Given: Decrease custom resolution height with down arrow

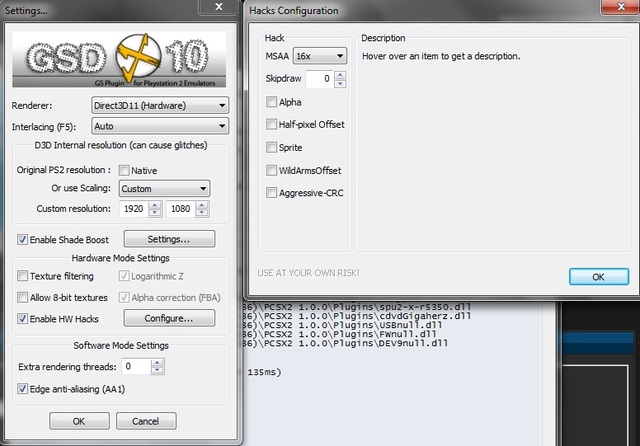Looking at the screenshot, I should pos(202,213).
